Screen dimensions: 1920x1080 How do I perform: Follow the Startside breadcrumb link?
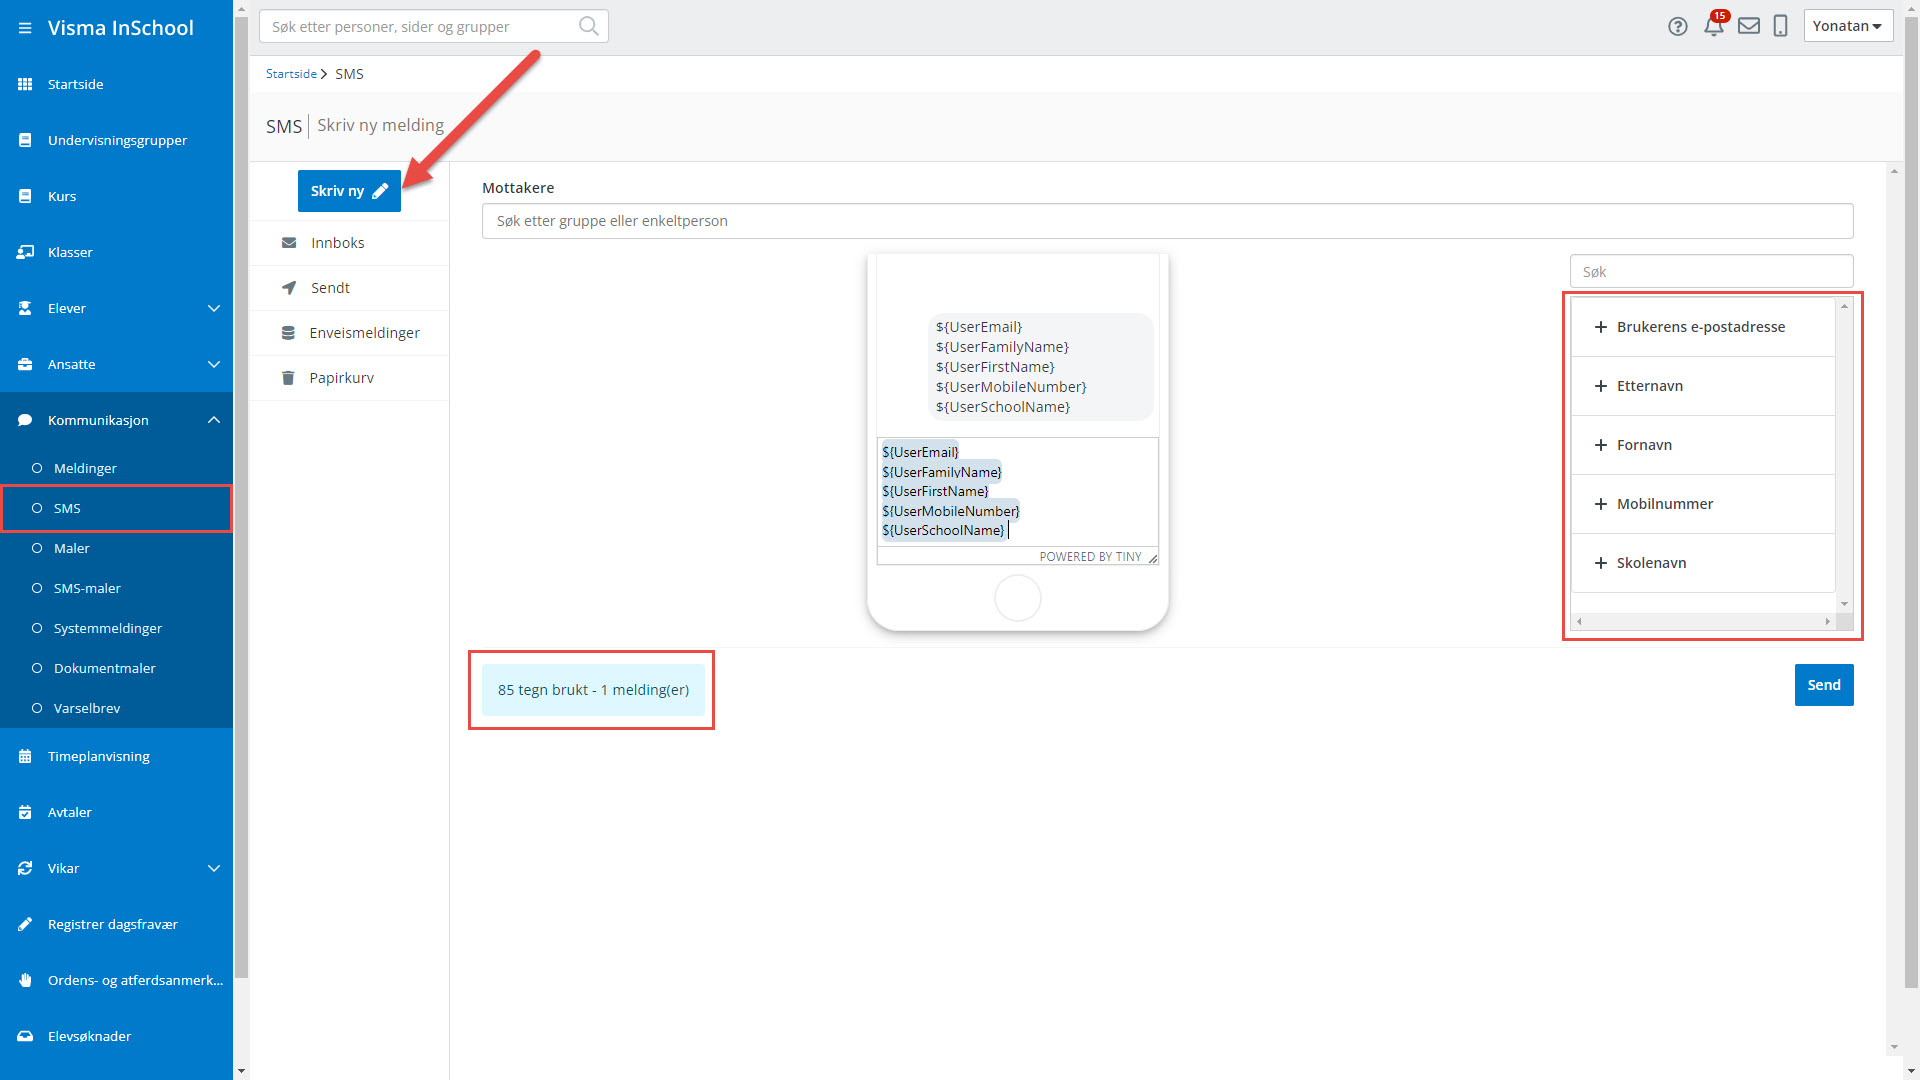291,74
